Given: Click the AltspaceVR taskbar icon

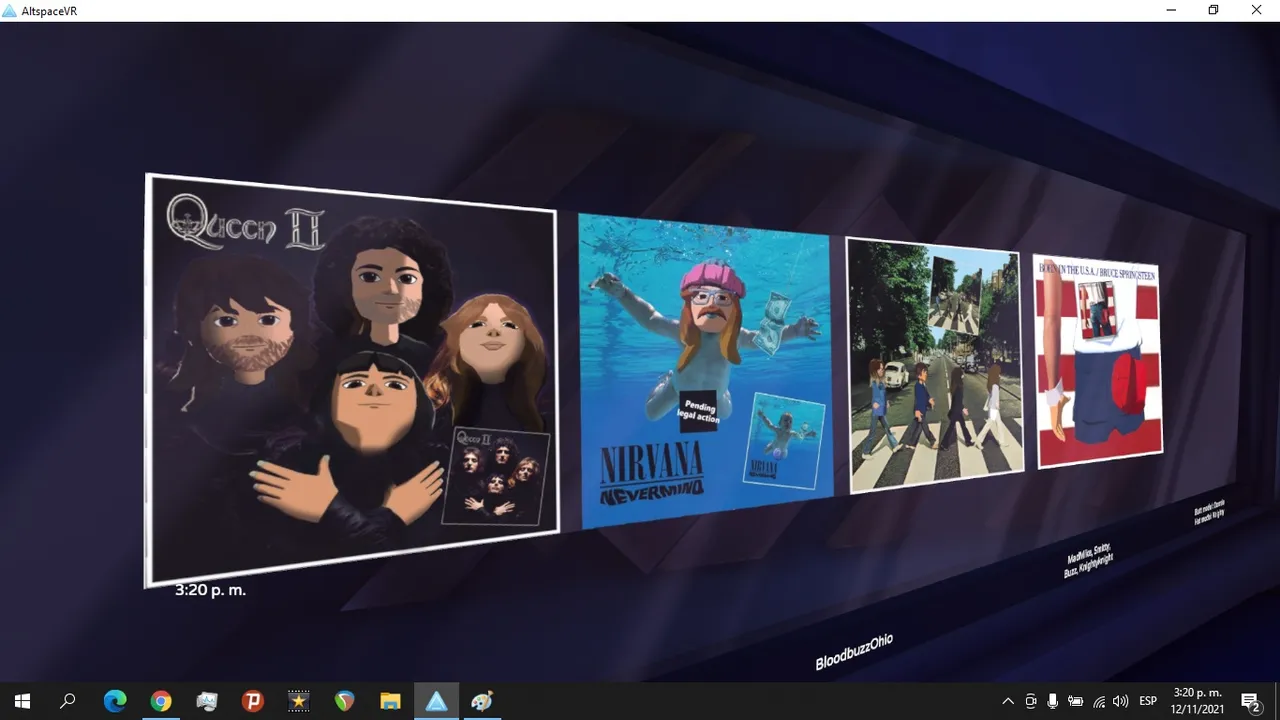Looking at the screenshot, I should pyautogui.click(x=437, y=701).
